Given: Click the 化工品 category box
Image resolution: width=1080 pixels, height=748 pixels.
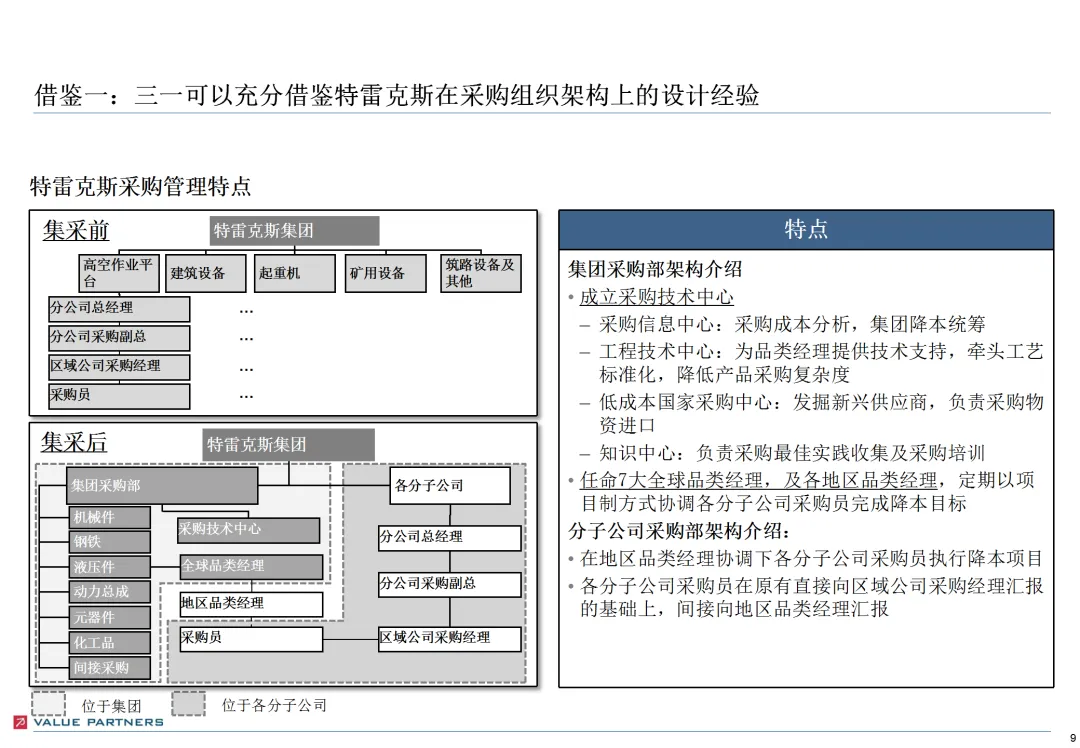Looking at the screenshot, I should [x=110, y=643].
